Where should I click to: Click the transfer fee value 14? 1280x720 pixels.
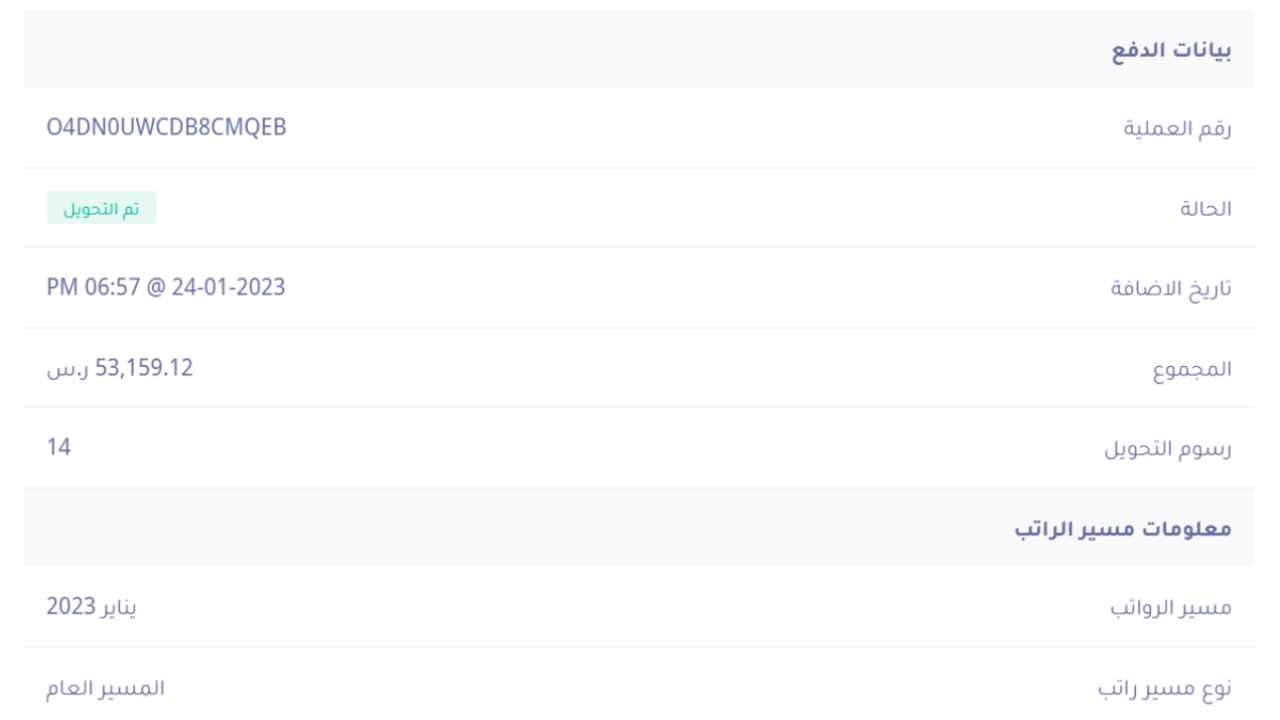click(x=59, y=447)
